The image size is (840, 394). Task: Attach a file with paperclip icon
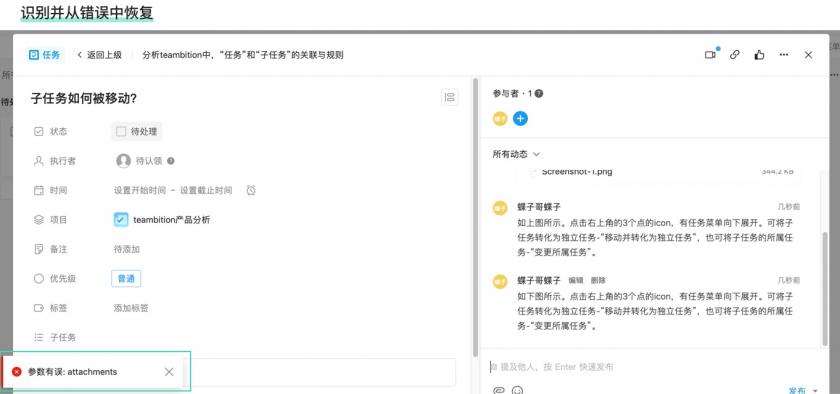tap(499, 390)
